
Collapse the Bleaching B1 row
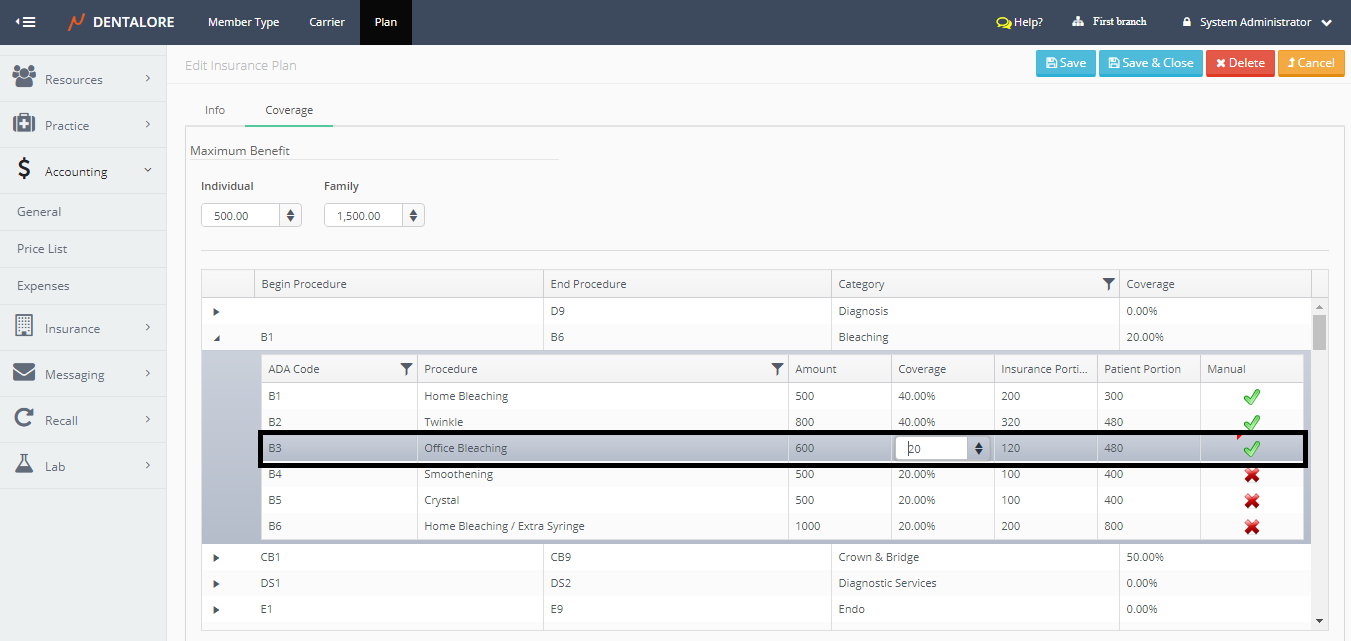click(216, 338)
